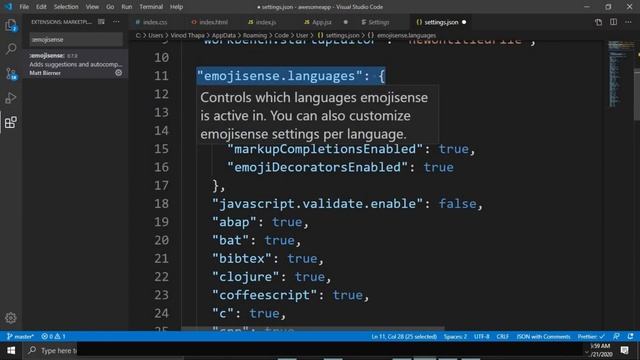The width and height of the screenshot is (640, 360).
Task: Open the Help menu
Action: click(176, 7)
